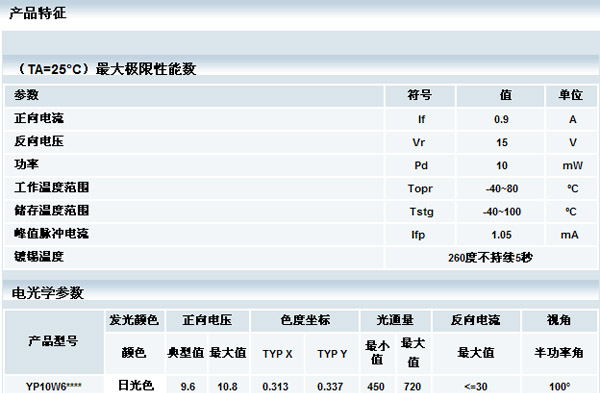Select the 反向电压 value 15
The height and width of the screenshot is (393, 600).
click(502, 142)
